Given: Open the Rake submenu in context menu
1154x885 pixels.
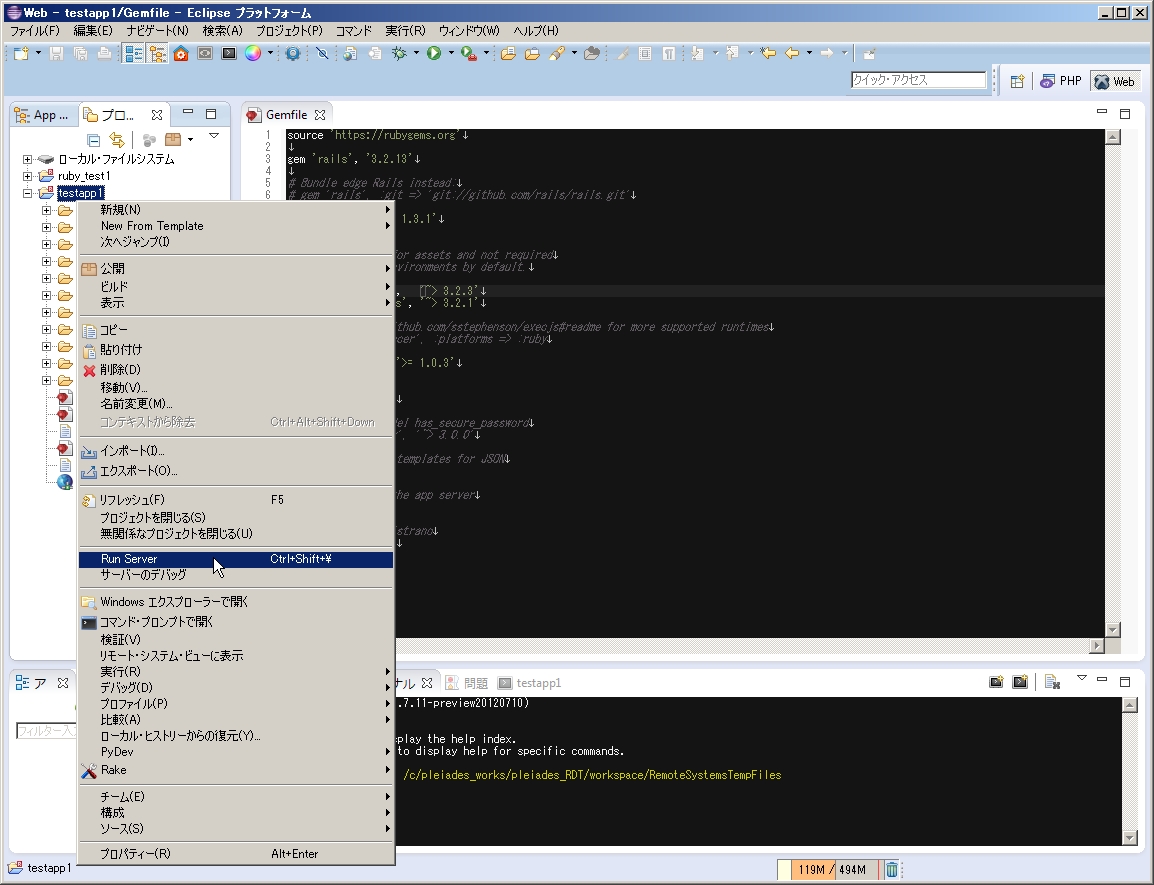Looking at the screenshot, I should click(236, 770).
